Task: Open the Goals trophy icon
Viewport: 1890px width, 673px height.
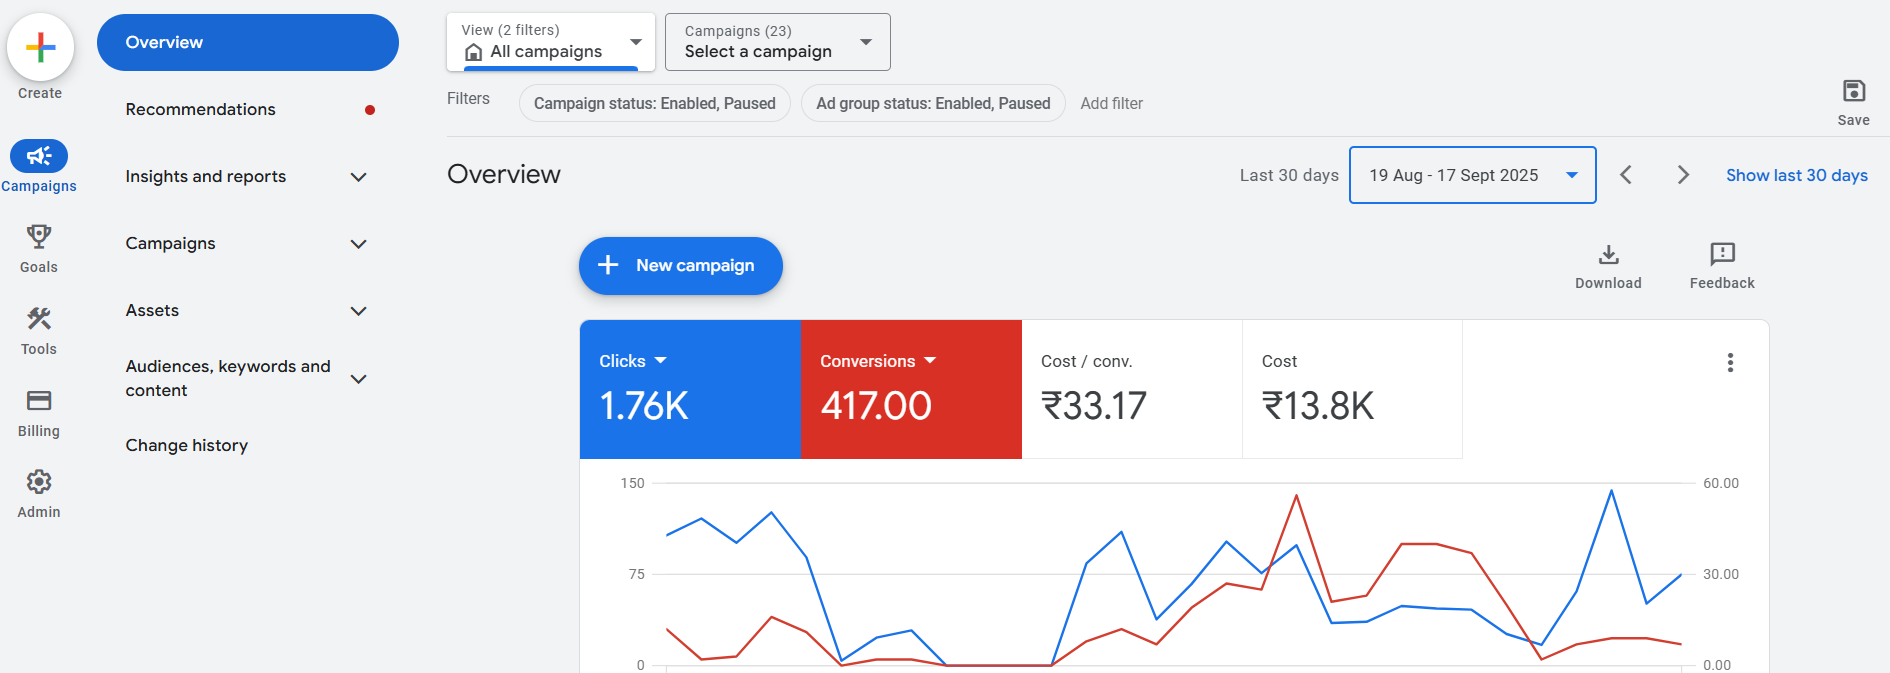Action: pyautogui.click(x=39, y=237)
